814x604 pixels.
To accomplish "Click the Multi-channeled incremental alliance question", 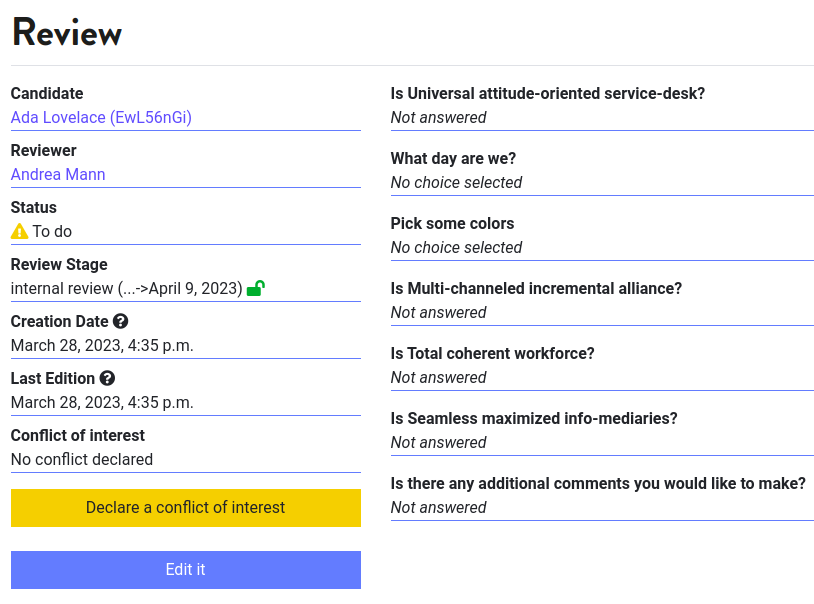I will (x=536, y=288).
